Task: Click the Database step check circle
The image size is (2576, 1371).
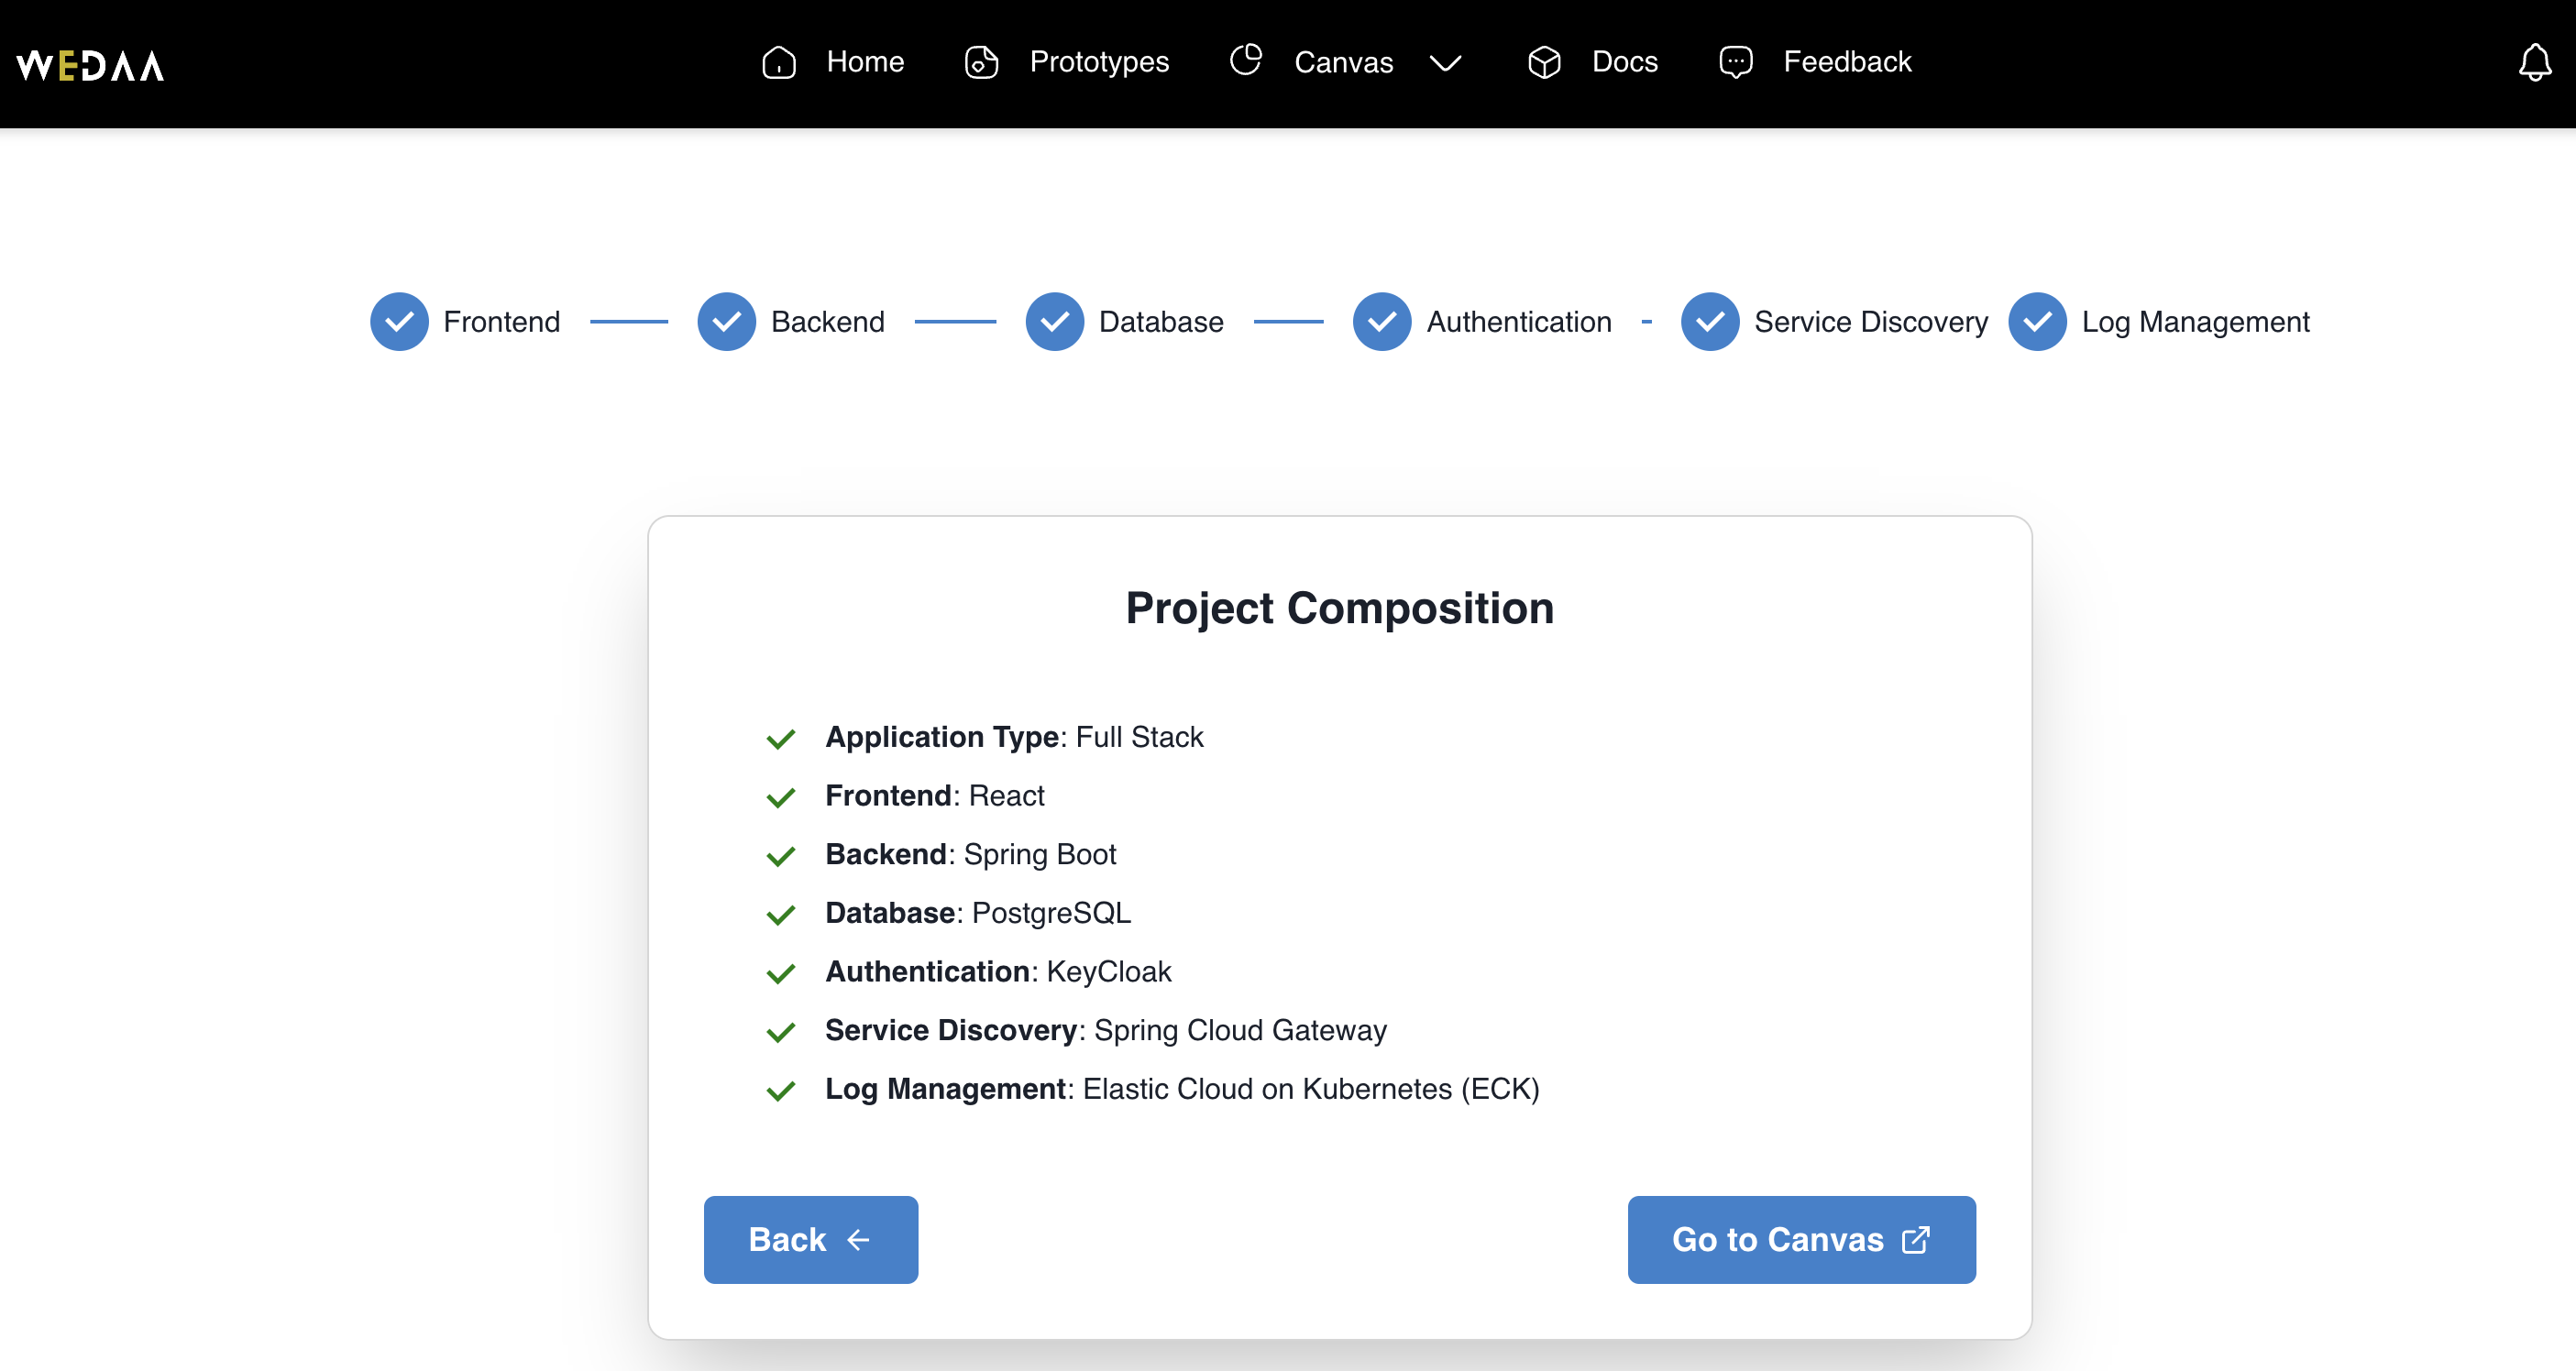Action: 1055,322
